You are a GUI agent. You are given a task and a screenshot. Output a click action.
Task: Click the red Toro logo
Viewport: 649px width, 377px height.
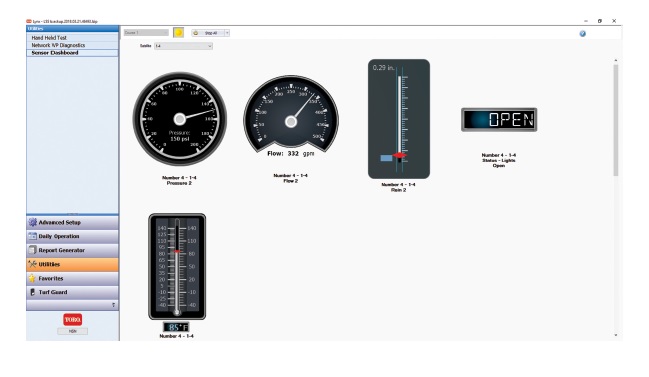coord(72,319)
